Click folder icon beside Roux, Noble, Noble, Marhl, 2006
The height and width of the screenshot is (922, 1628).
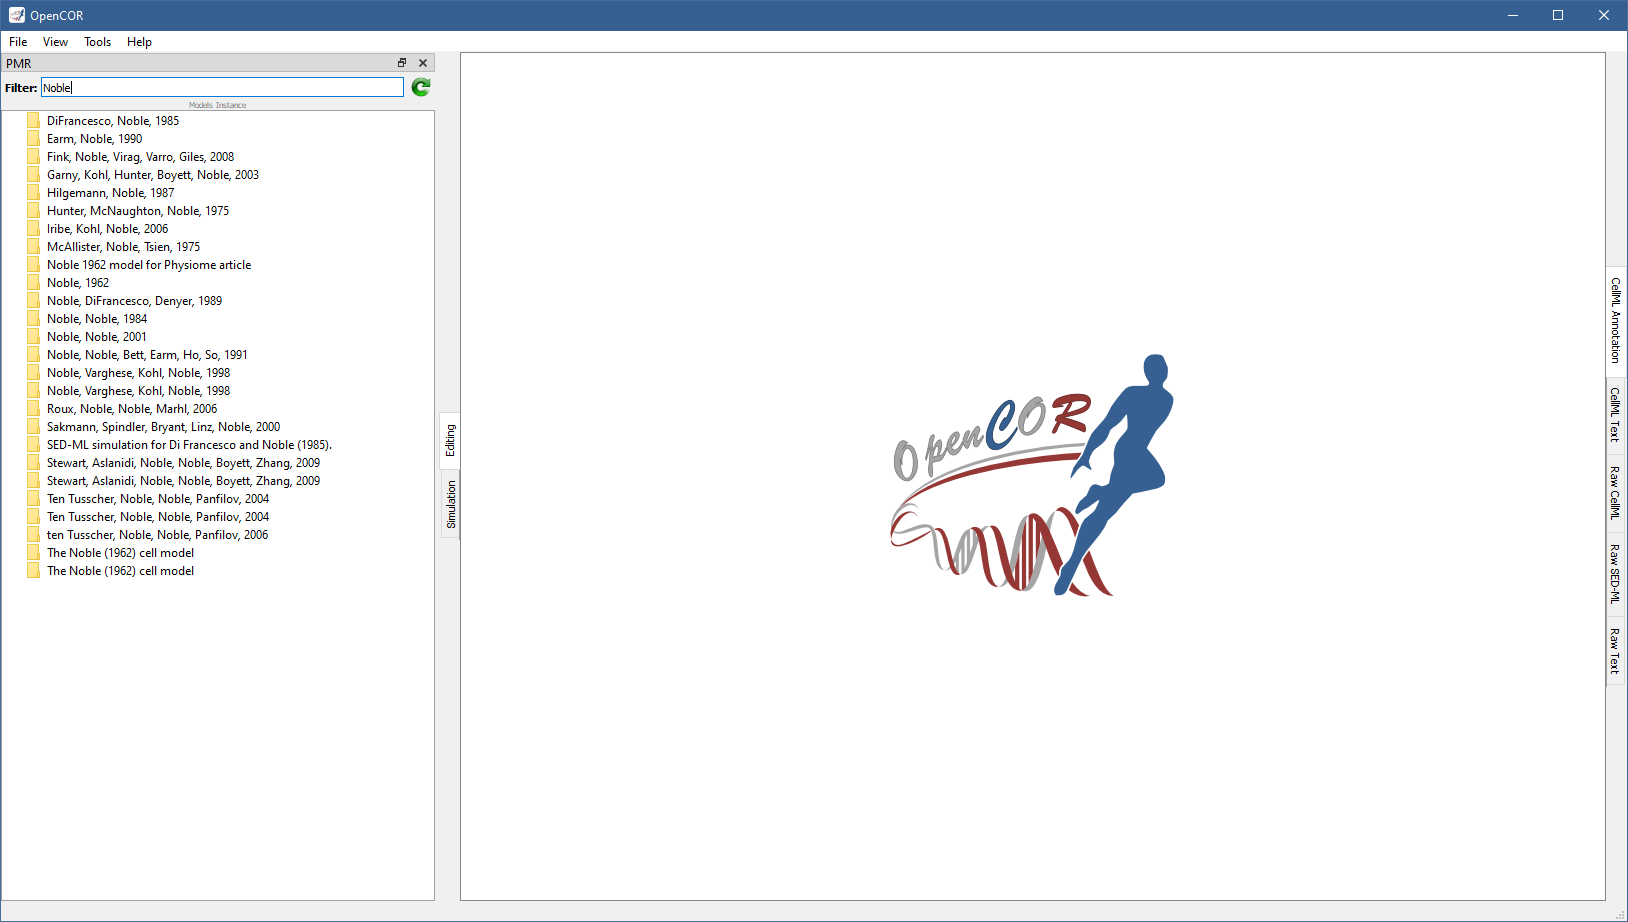(33, 409)
